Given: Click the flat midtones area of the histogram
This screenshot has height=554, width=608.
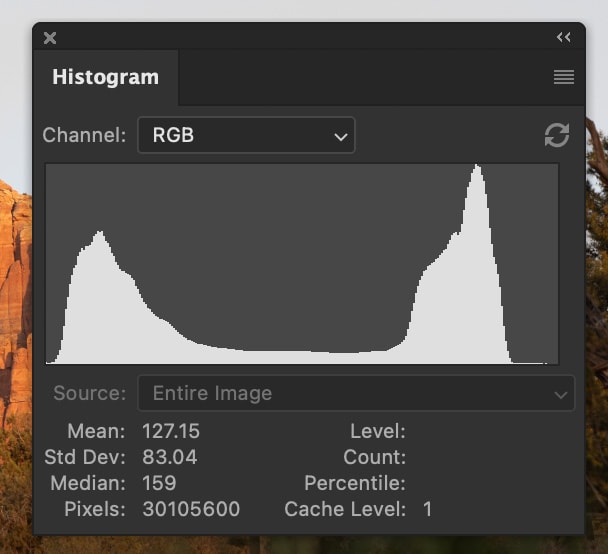Looking at the screenshot, I should (x=290, y=357).
